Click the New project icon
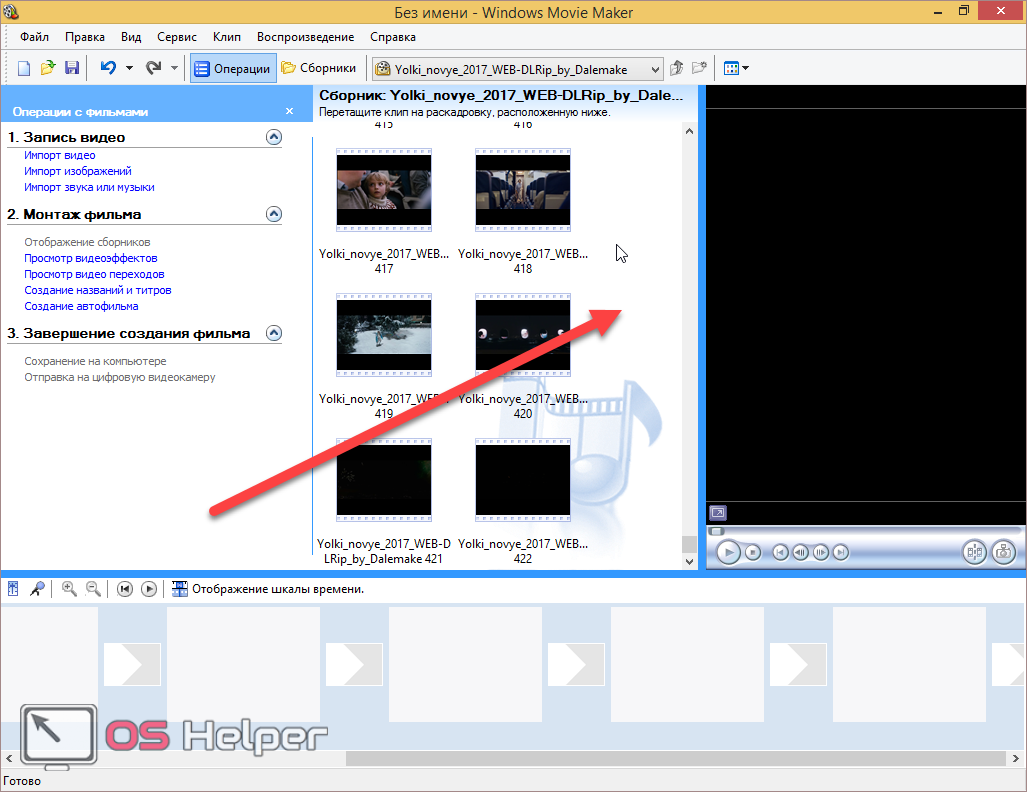Image resolution: width=1027 pixels, height=792 pixels. [24, 68]
